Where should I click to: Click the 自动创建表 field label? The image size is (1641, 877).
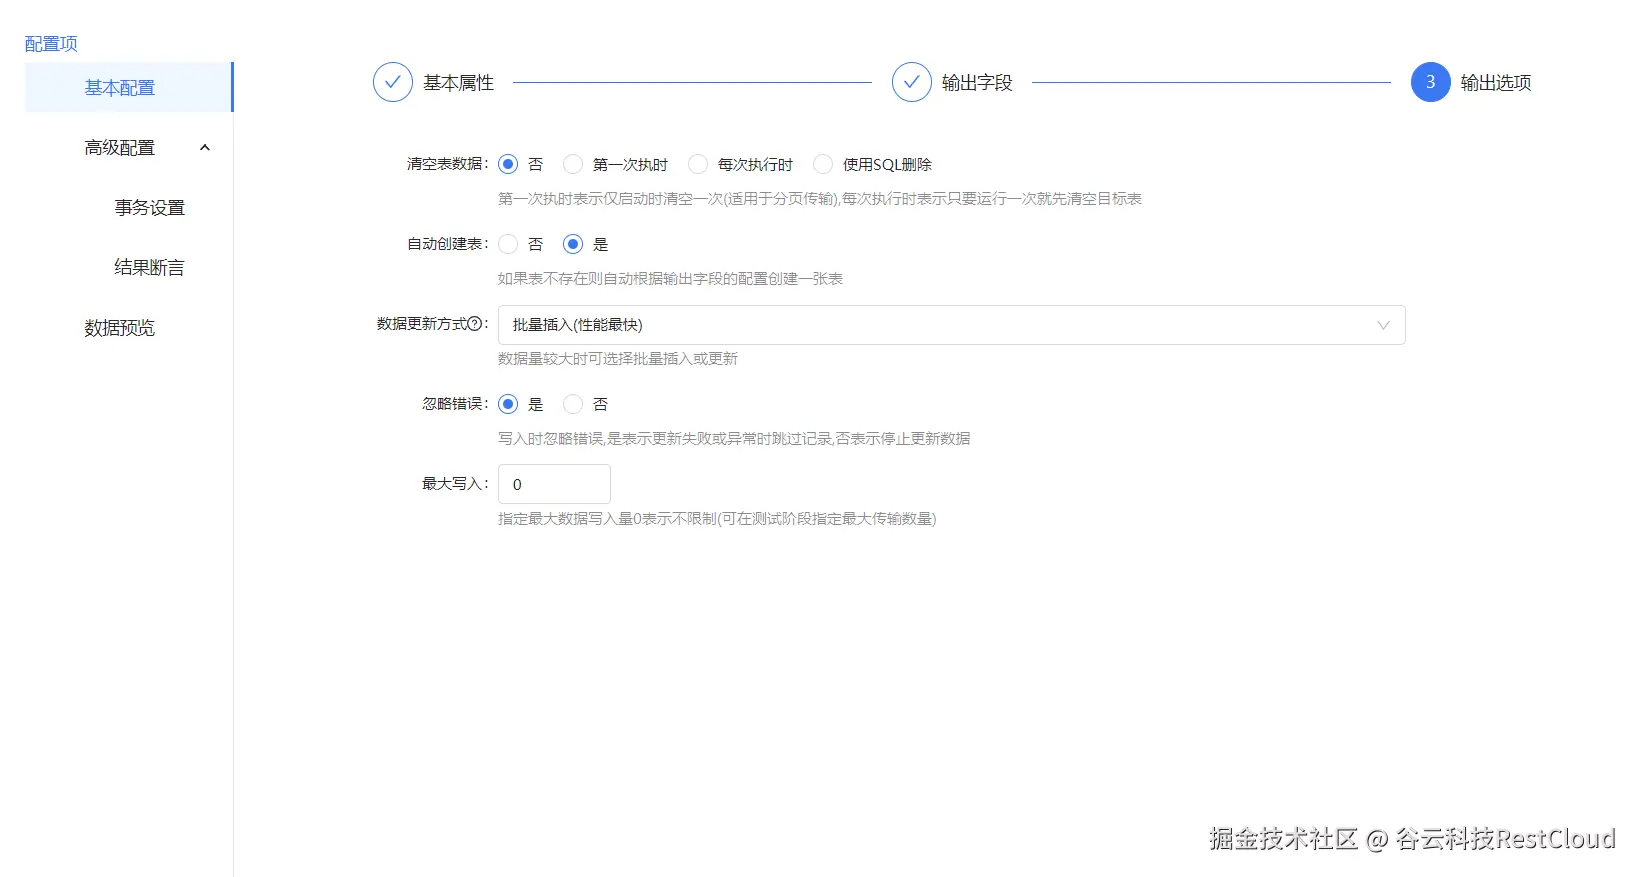447,244
